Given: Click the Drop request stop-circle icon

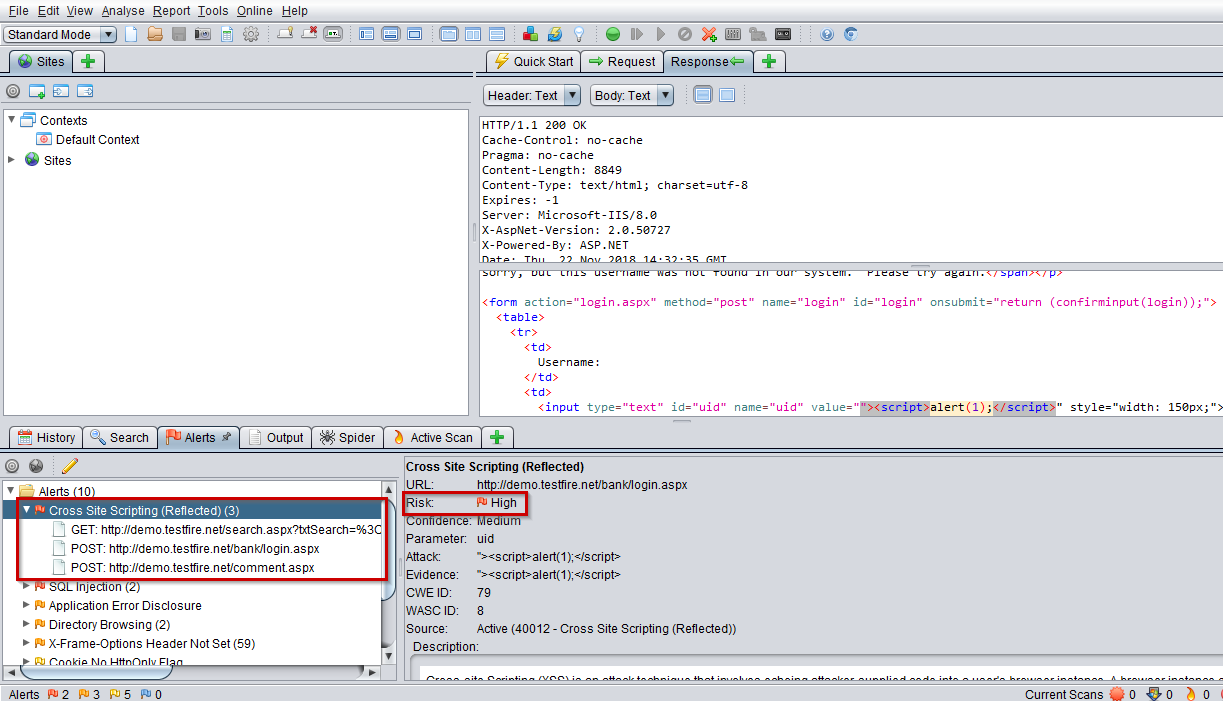Looking at the screenshot, I should click(x=684, y=34).
